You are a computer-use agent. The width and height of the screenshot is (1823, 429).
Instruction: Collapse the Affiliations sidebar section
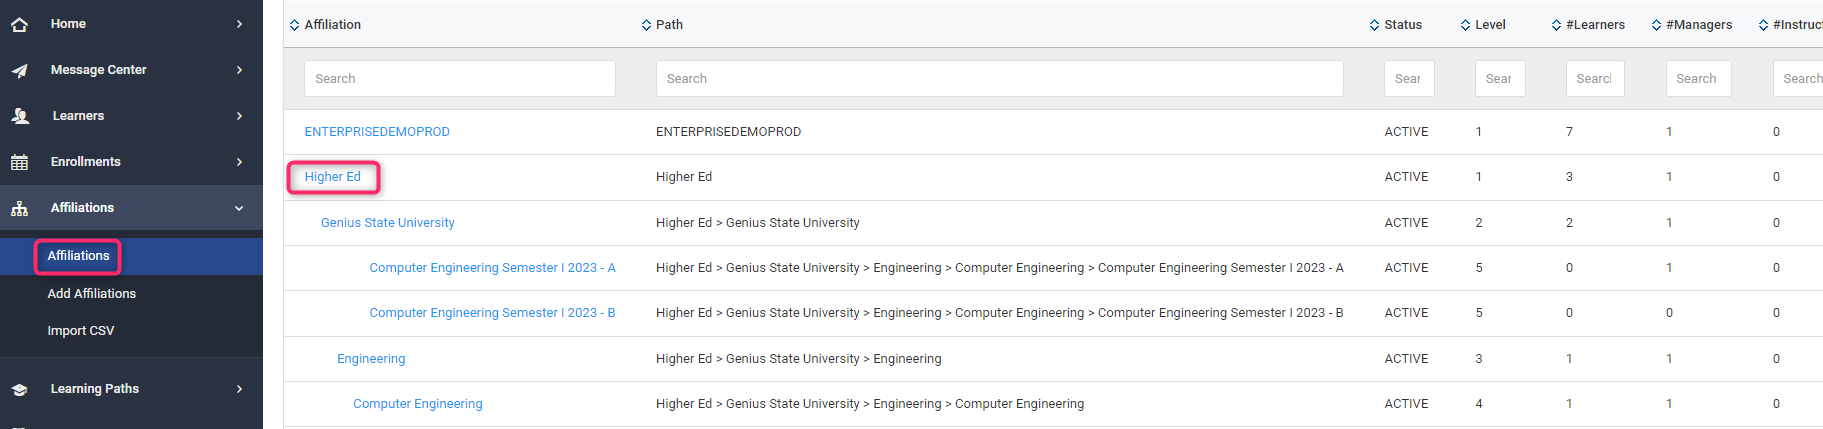[239, 208]
